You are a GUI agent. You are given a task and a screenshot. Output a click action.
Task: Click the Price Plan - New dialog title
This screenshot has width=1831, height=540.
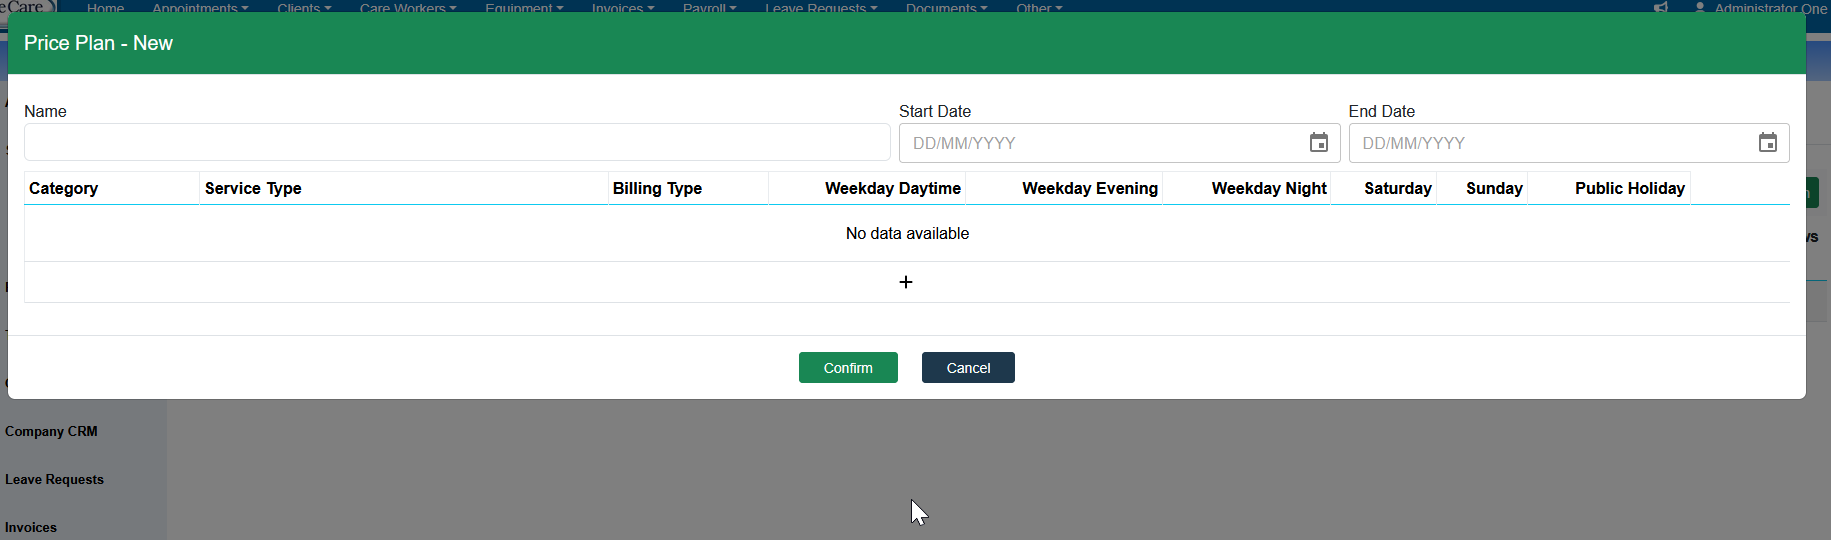[98, 43]
